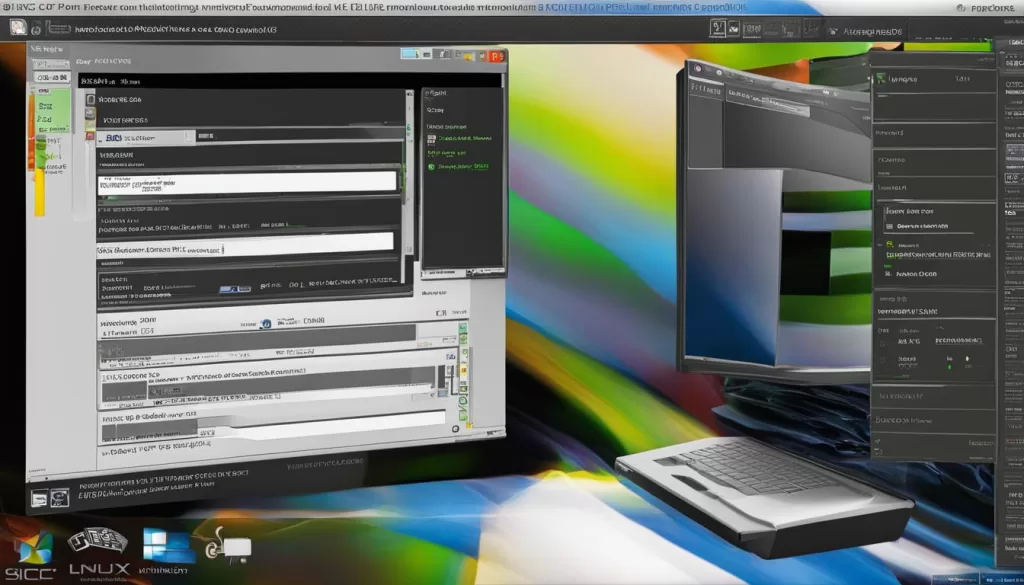Open the colorful pinwheel logo icon

pos(33,547)
